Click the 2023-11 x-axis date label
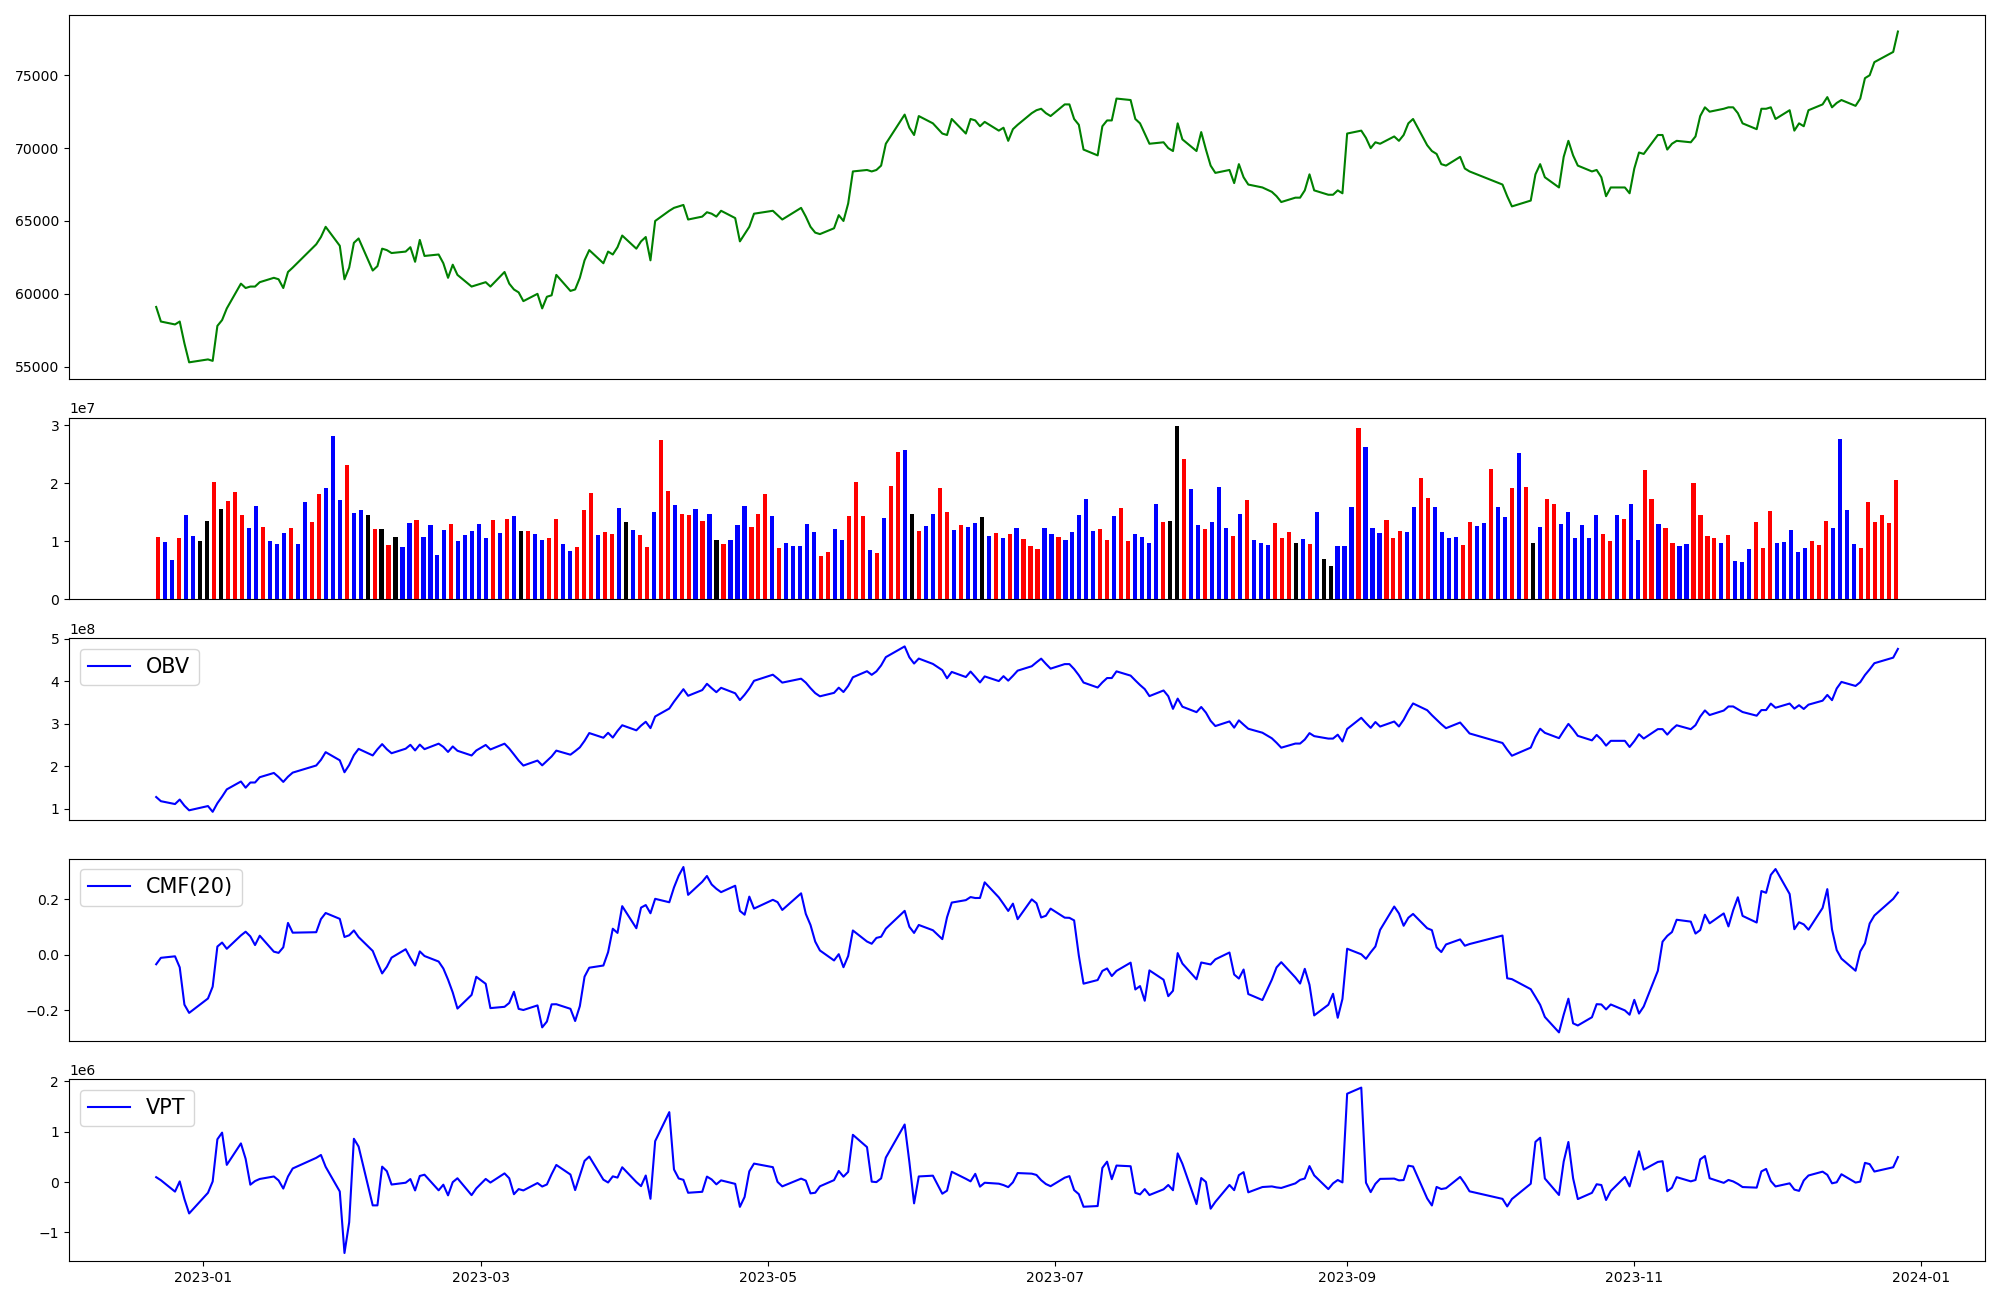This screenshot has width=2000, height=1300. [x=1634, y=1277]
